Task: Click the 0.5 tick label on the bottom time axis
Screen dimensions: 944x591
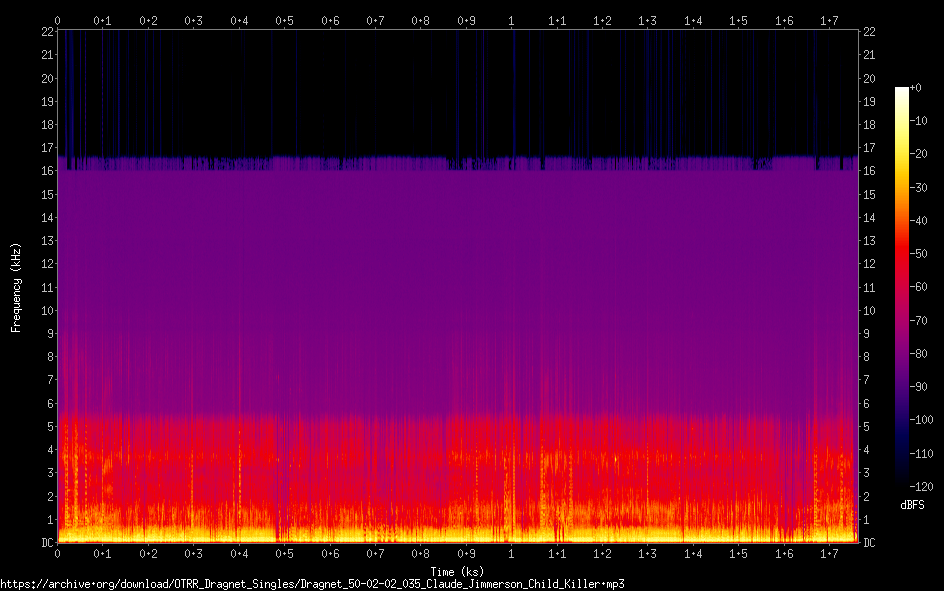Action: [285, 553]
